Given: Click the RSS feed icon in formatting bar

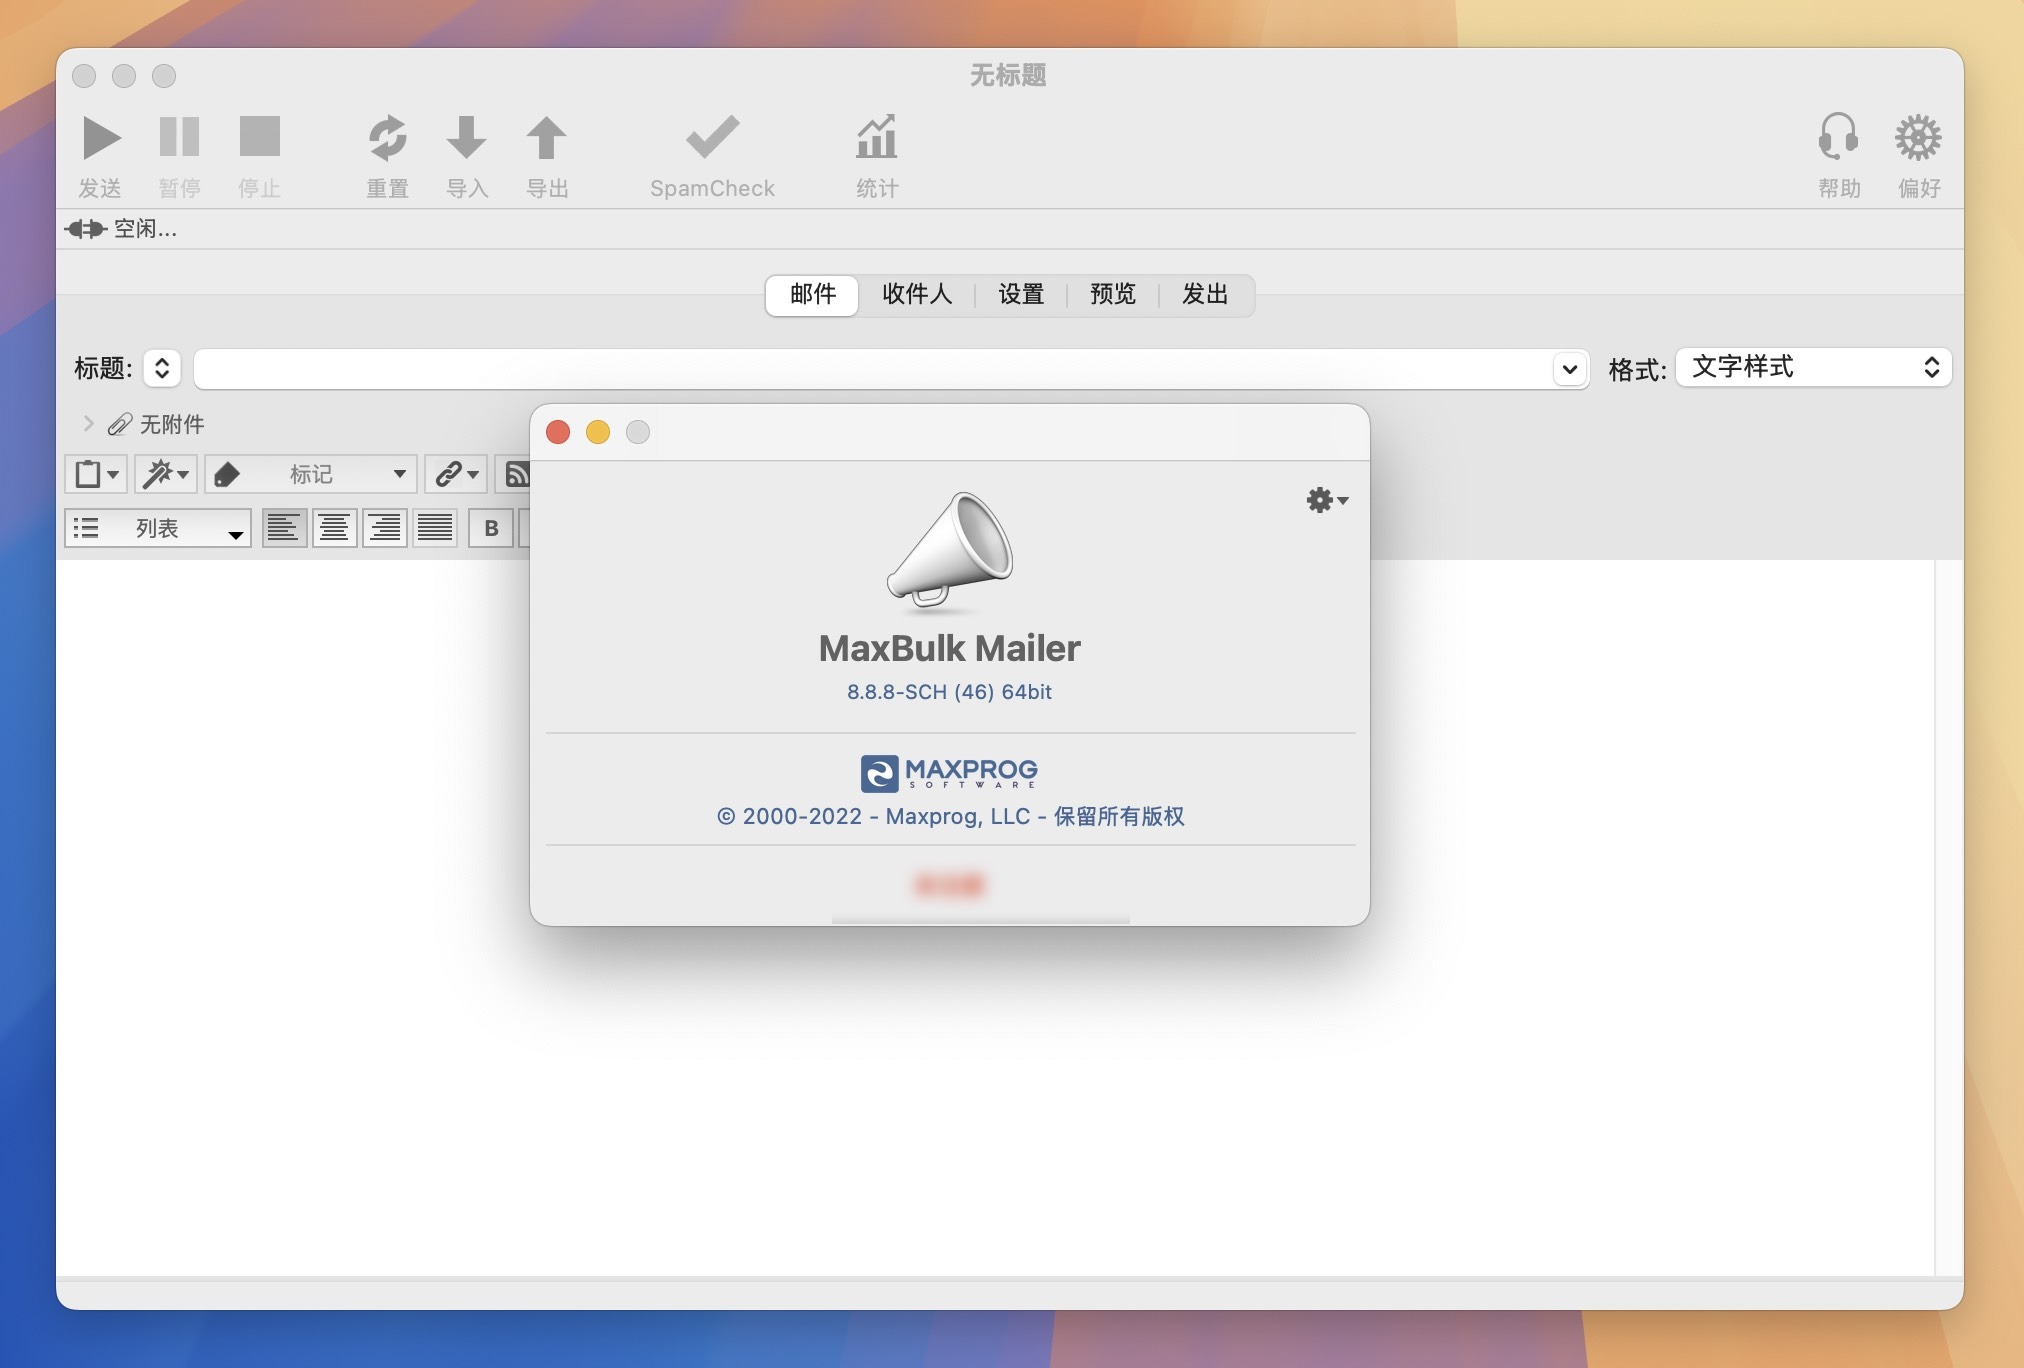Looking at the screenshot, I should click(x=519, y=474).
